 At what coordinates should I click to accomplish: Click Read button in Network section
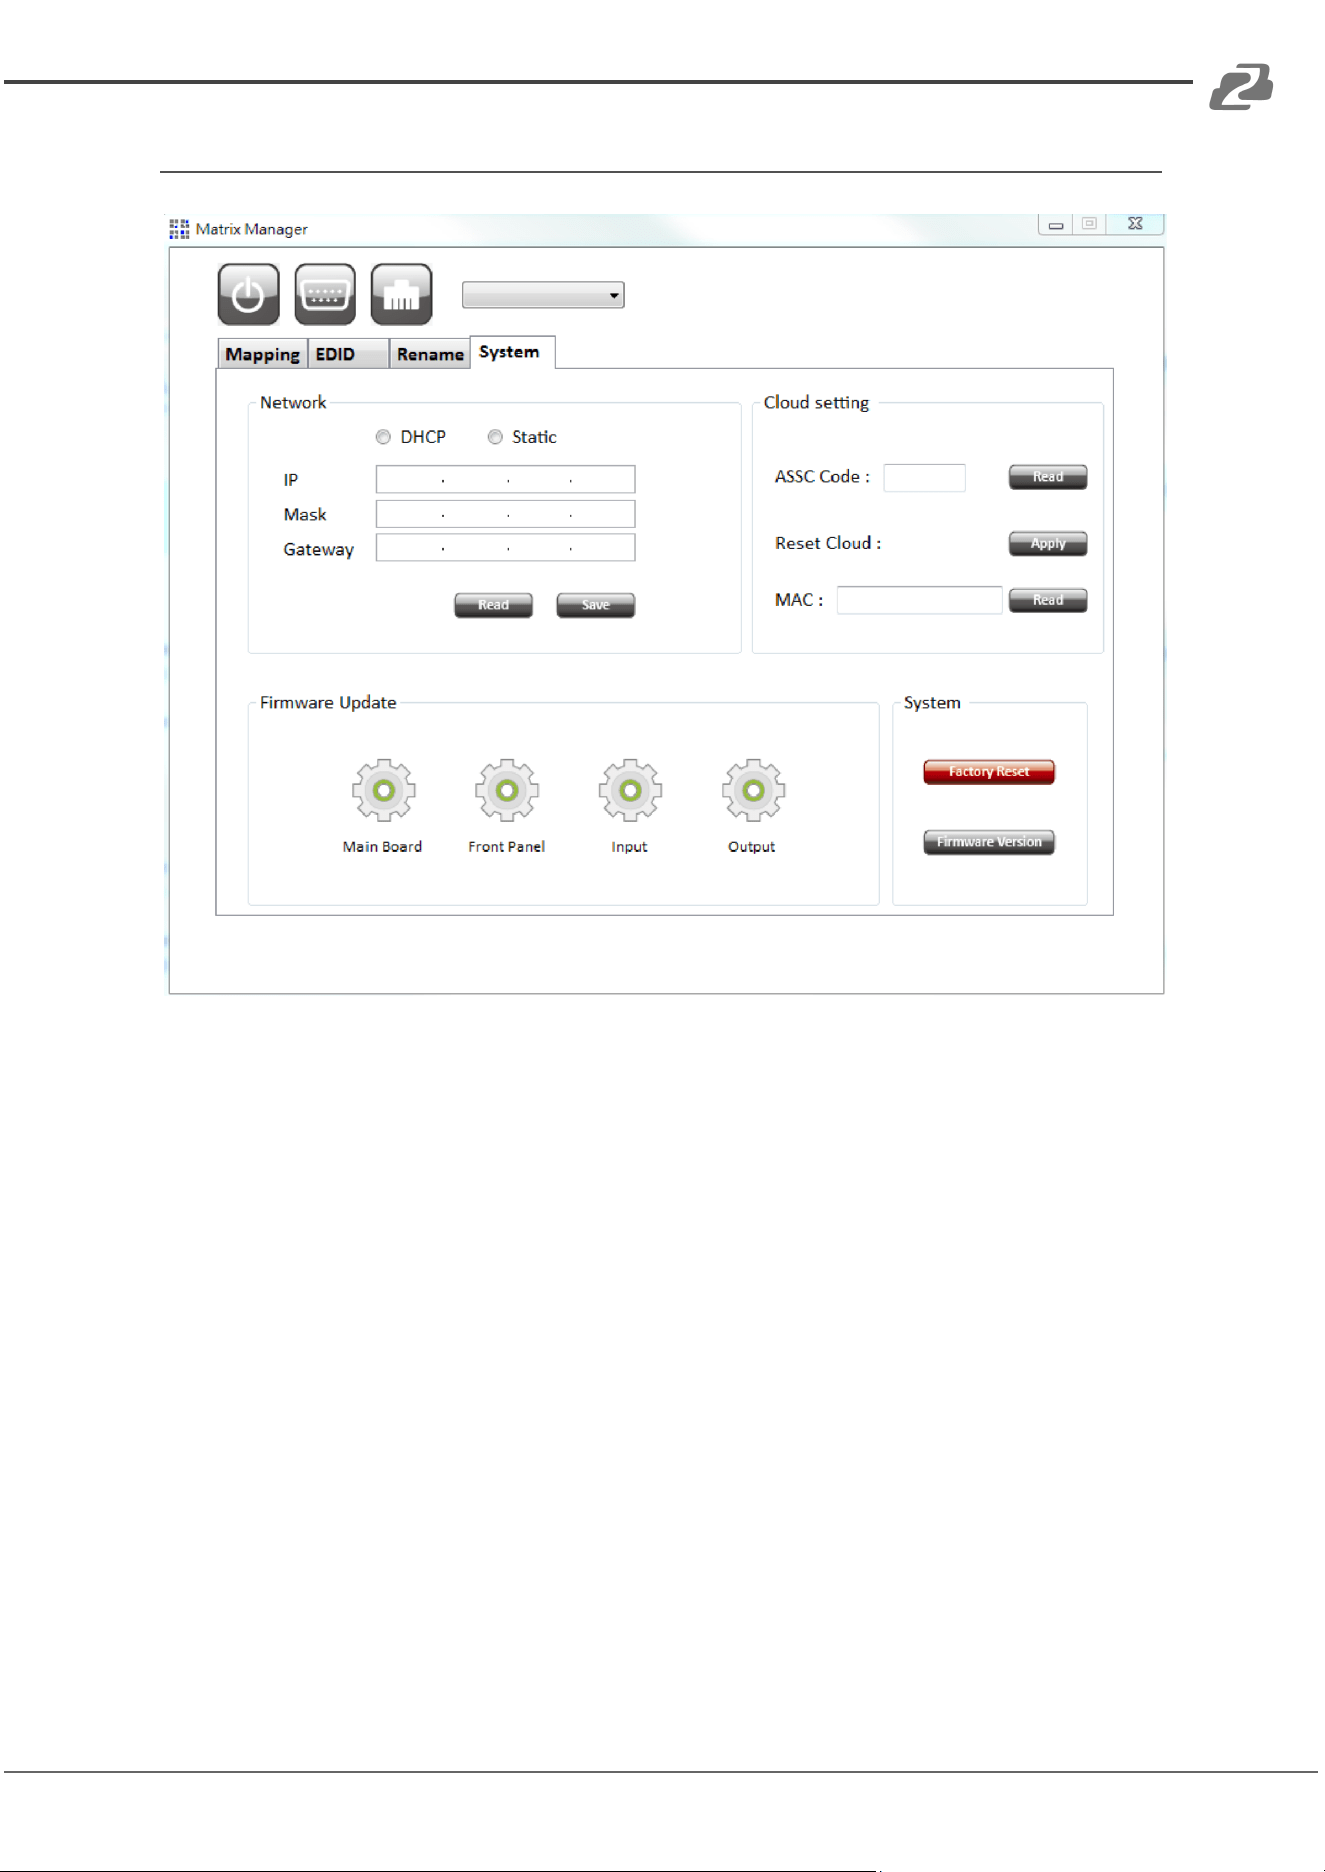tap(493, 605)
